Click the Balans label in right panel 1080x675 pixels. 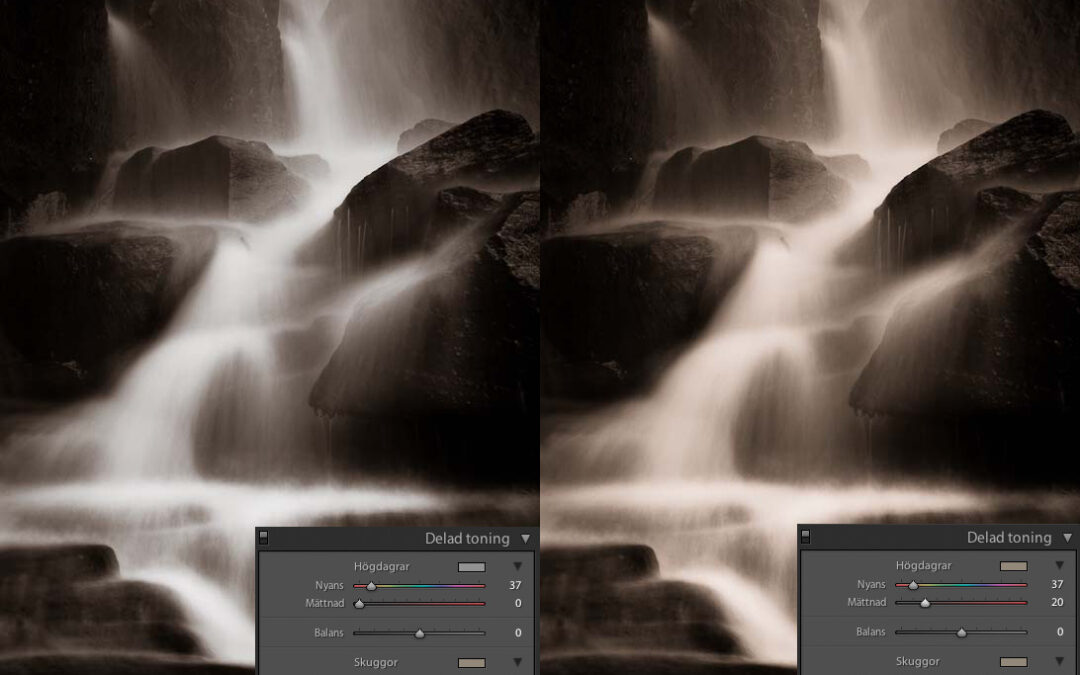point(871,631)
